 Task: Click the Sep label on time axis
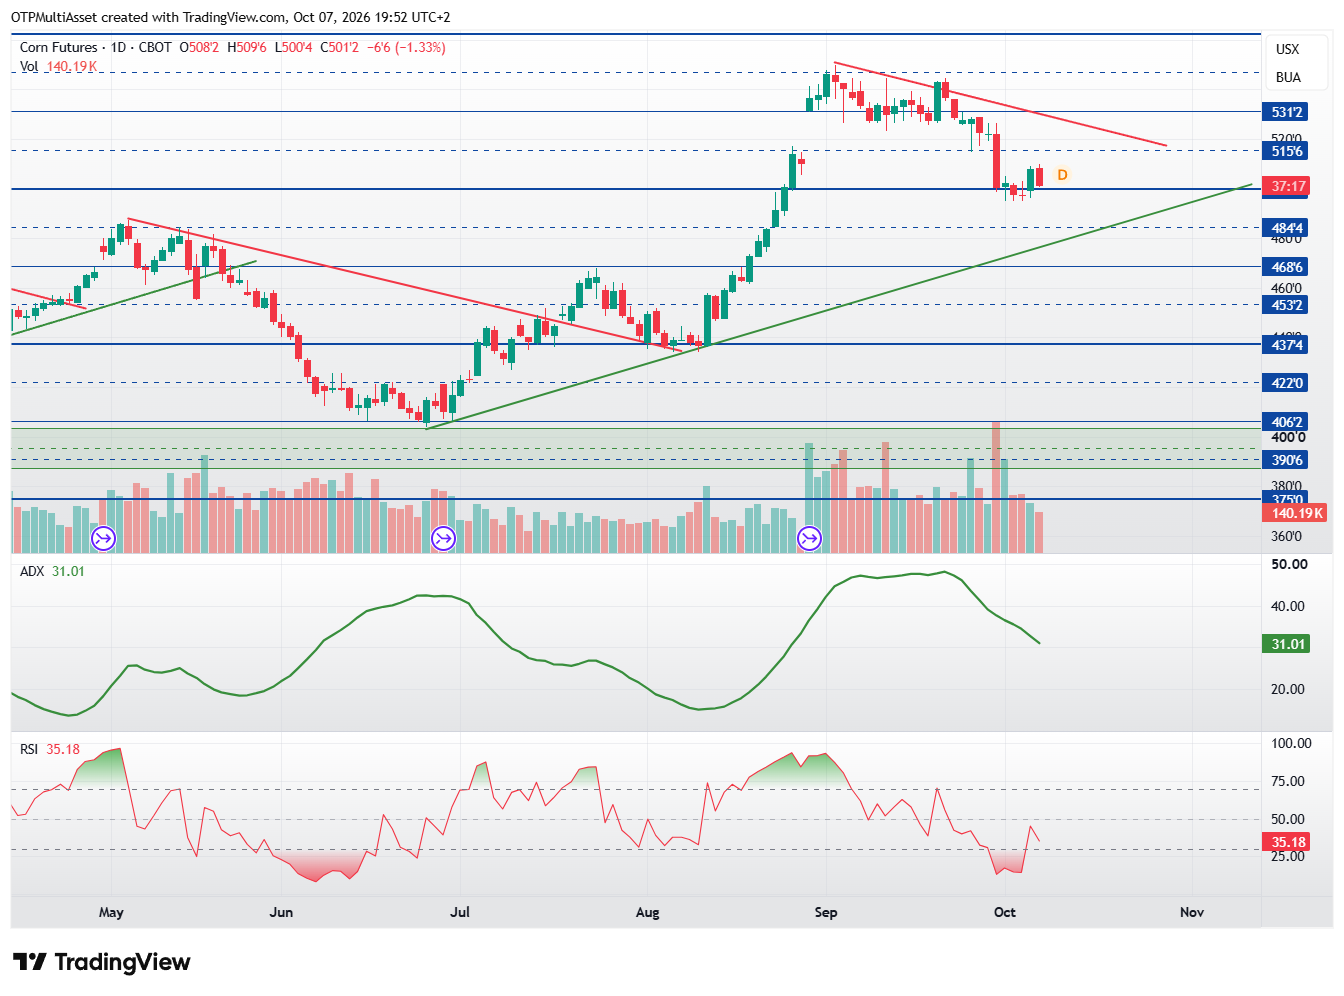[x=826, y=912]
